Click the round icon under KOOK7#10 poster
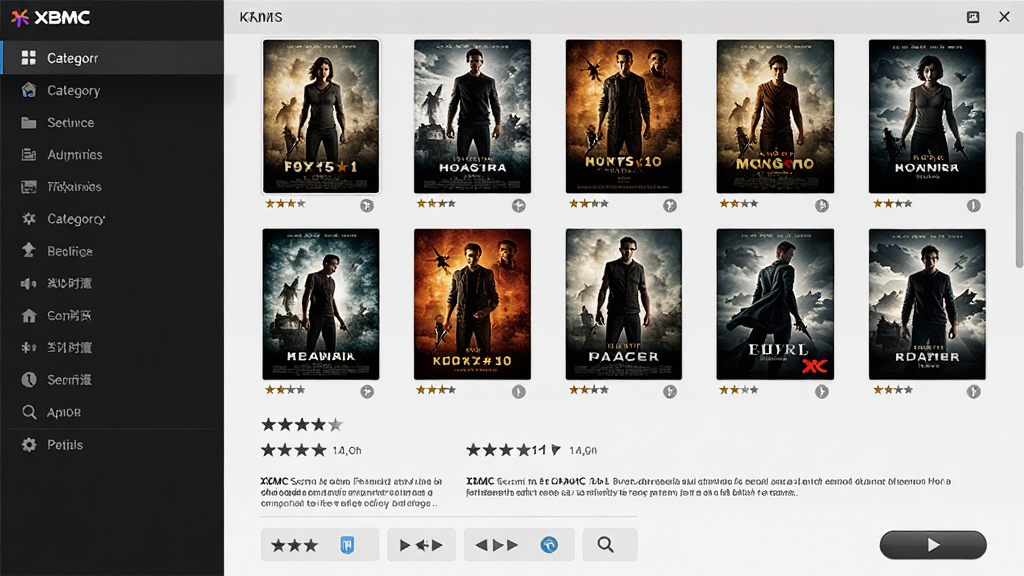The image size is (1024, 576). point(519,392)
